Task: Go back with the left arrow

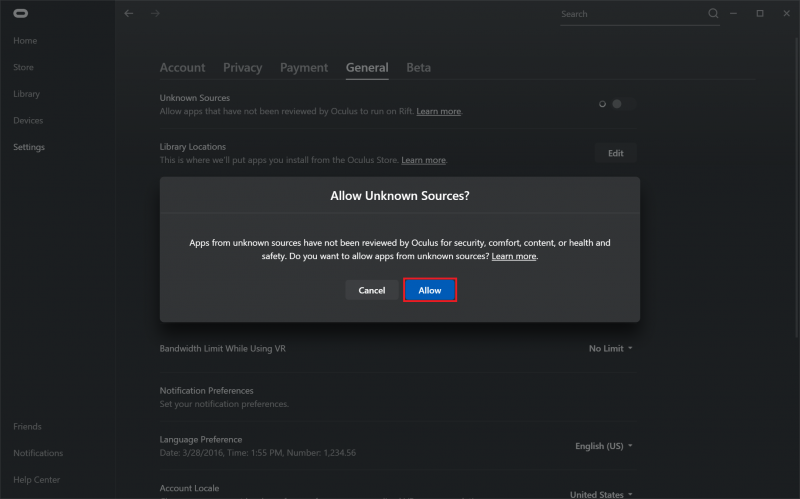Action: [129, 13]
